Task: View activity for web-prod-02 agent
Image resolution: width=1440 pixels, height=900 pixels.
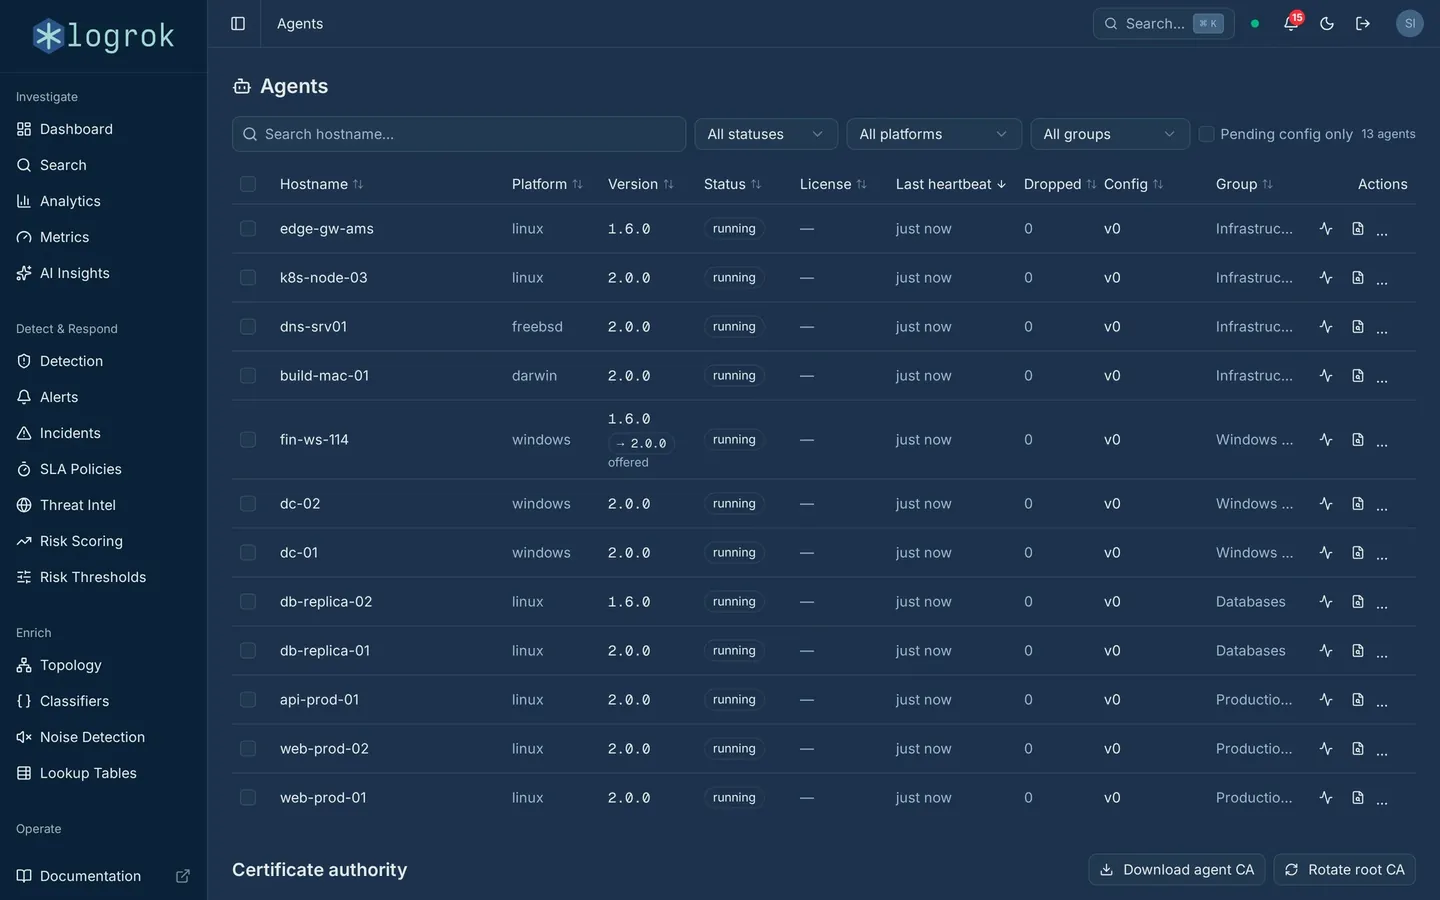Action: [1326, 749]
